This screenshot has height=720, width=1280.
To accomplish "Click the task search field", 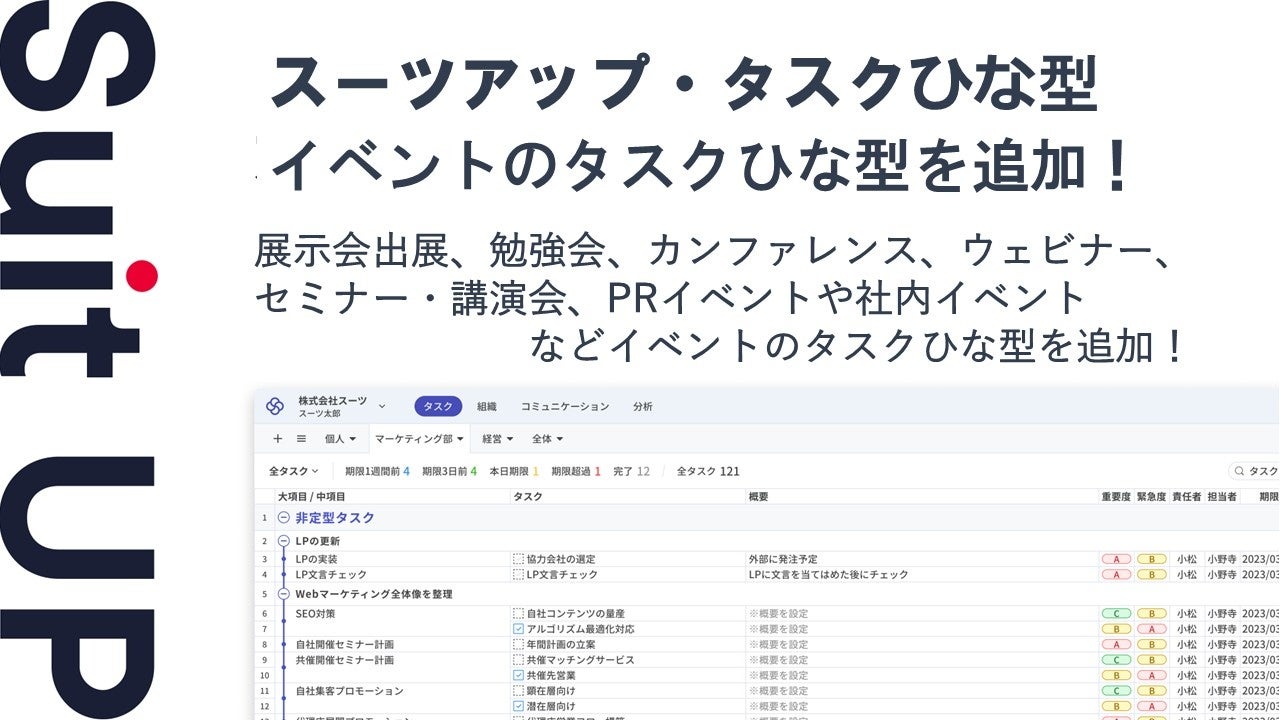I will [1254, 471].
